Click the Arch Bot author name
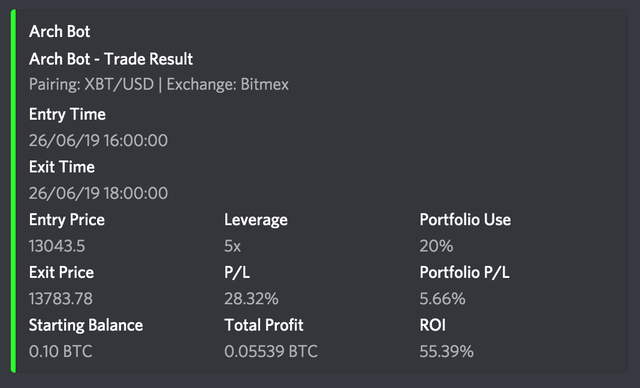Image resolution: width=640 pixels, height=388 pixels. (60, 32)
